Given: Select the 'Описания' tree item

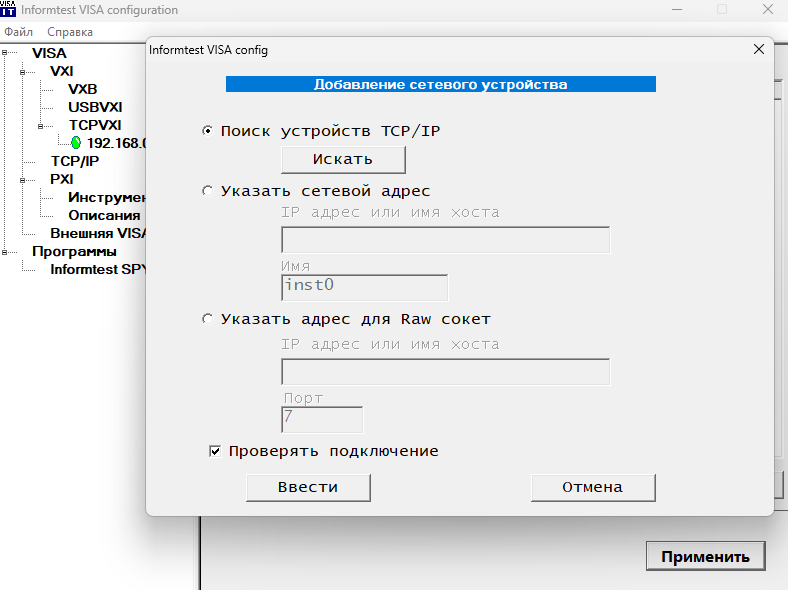Looking at the screenshot, I should (105, 215).
